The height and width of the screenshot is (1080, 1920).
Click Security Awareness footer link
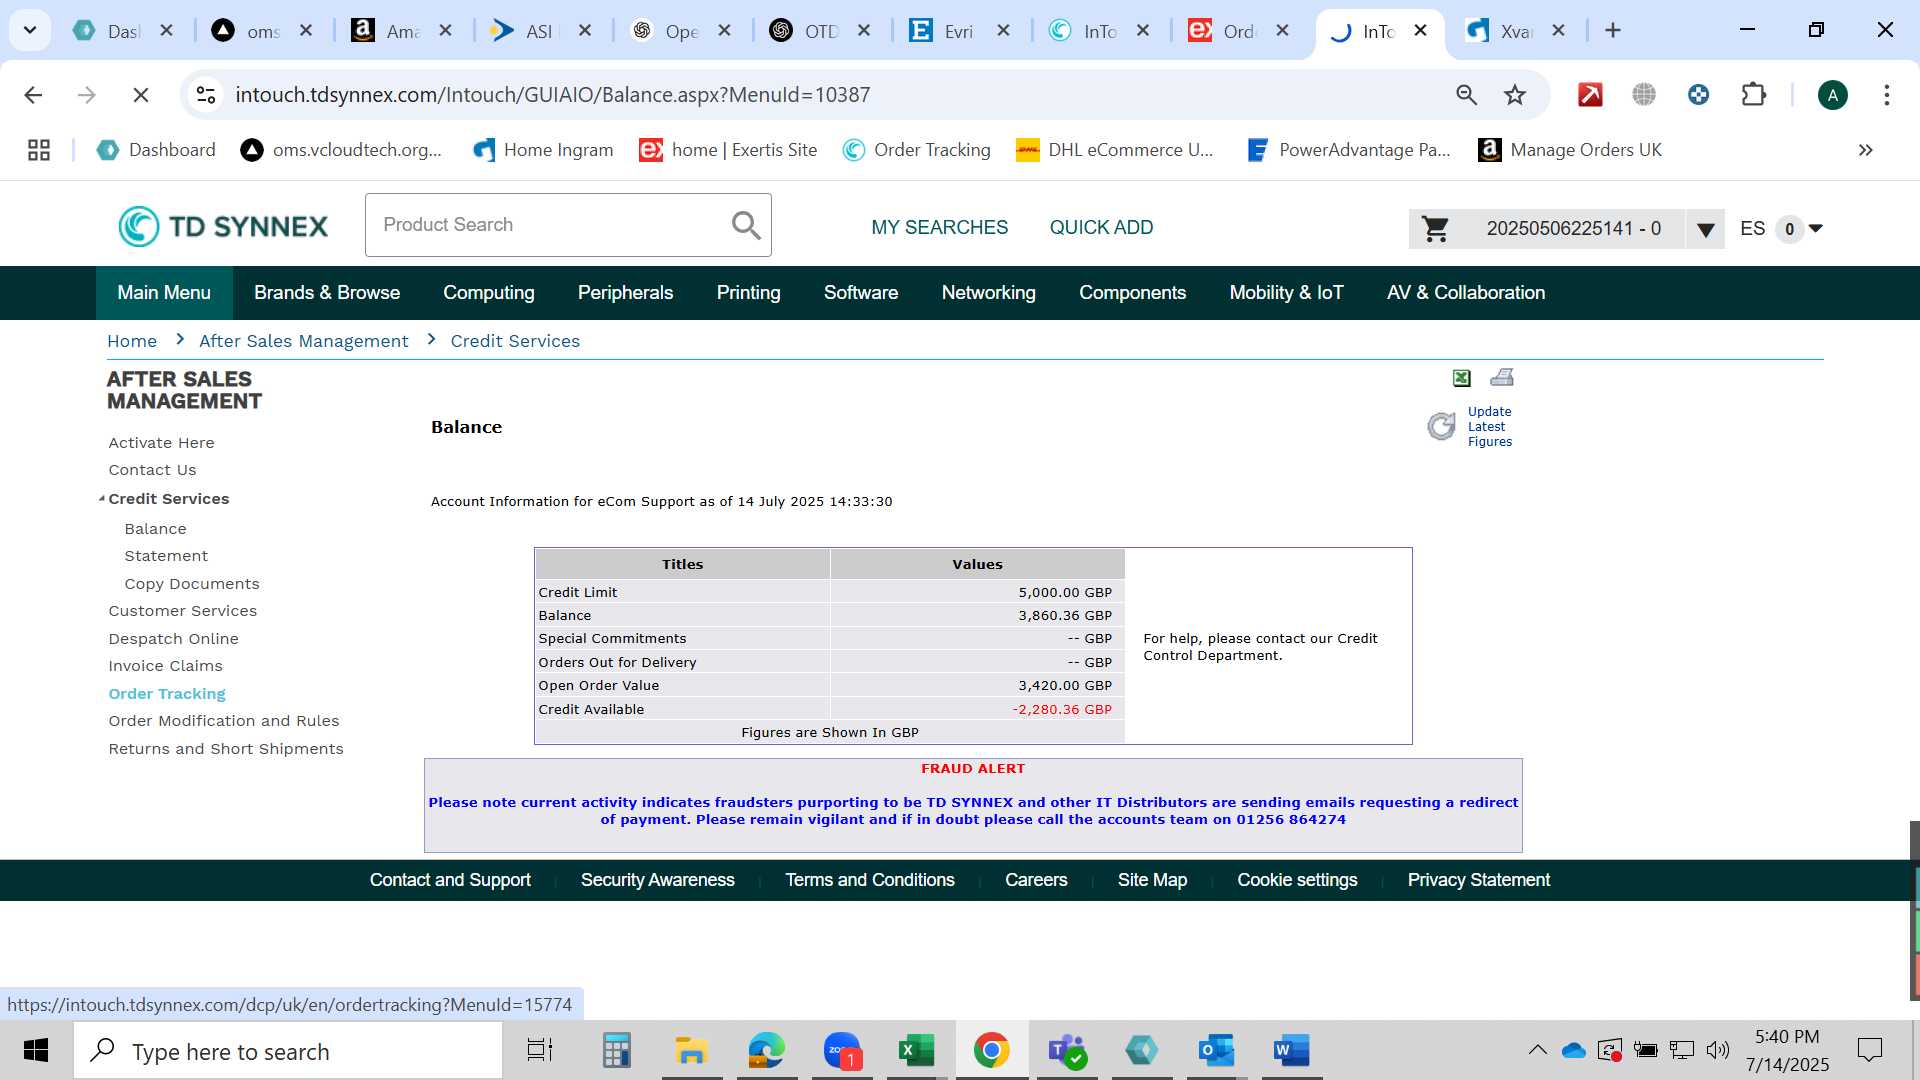point(658,880)
